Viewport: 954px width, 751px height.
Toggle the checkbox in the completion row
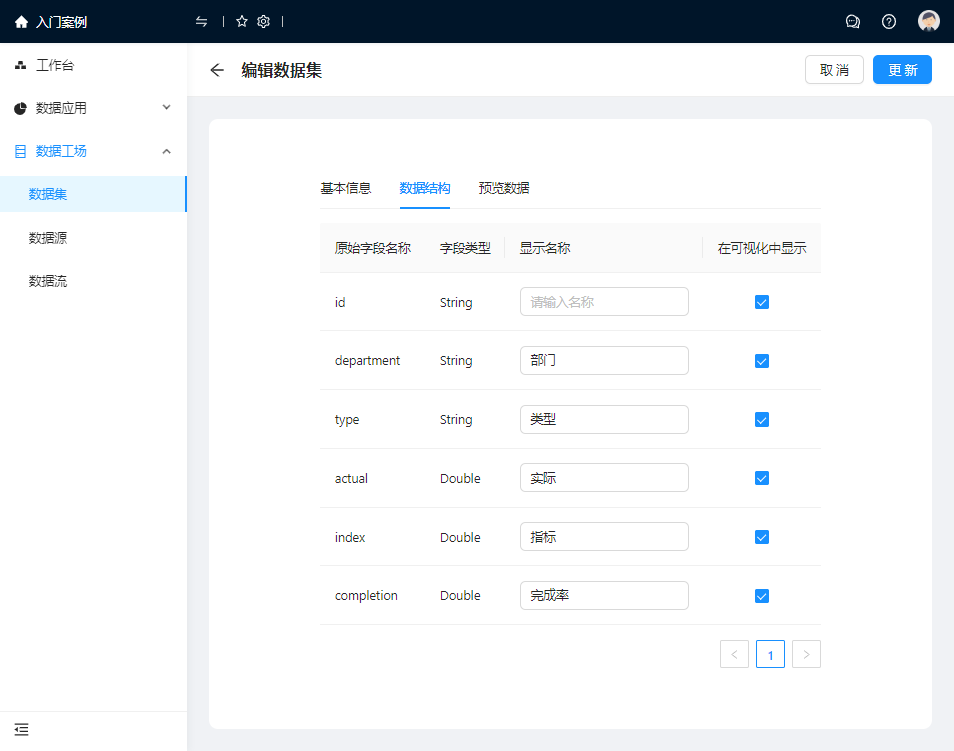(762, 596)
